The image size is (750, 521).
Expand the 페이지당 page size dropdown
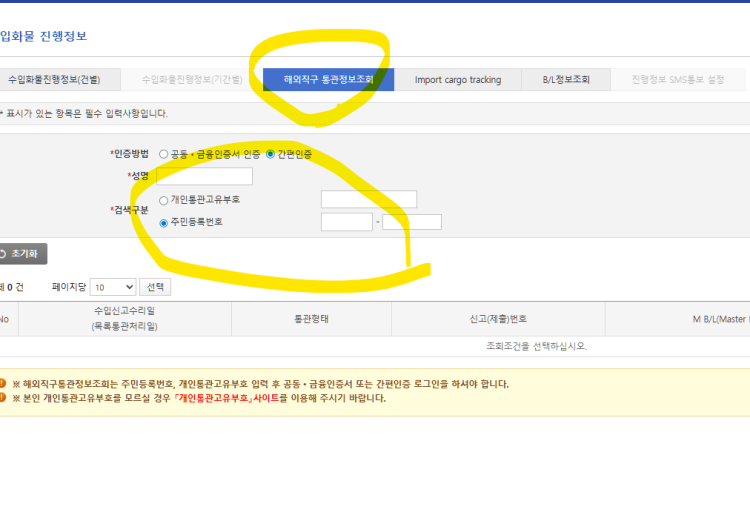coord(112,287)
